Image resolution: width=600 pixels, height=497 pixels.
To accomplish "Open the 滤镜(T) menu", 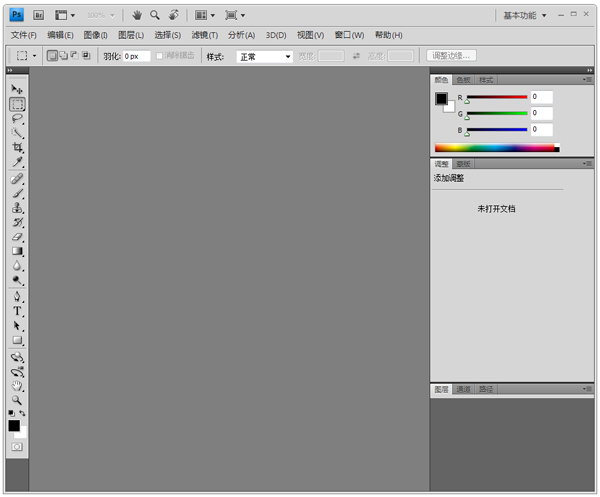I will (204, 35).
